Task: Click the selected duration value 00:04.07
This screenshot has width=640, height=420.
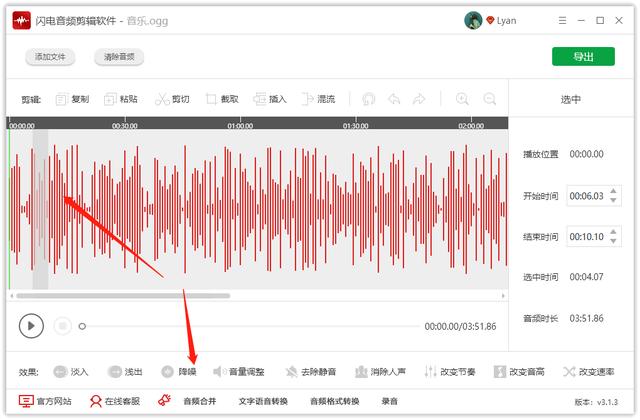Action: point(587,277)
